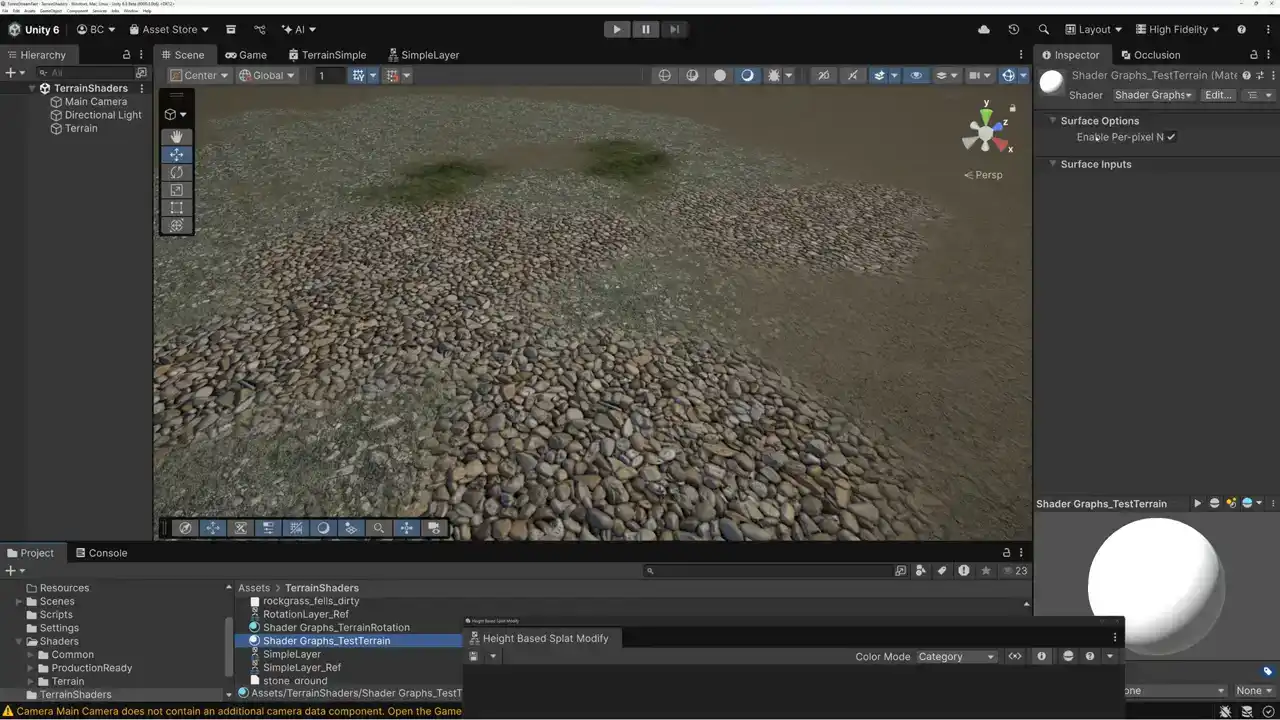Switch to the Console tab
The width and height of the screenshot is (1280, 720).
tap(107, 553)
